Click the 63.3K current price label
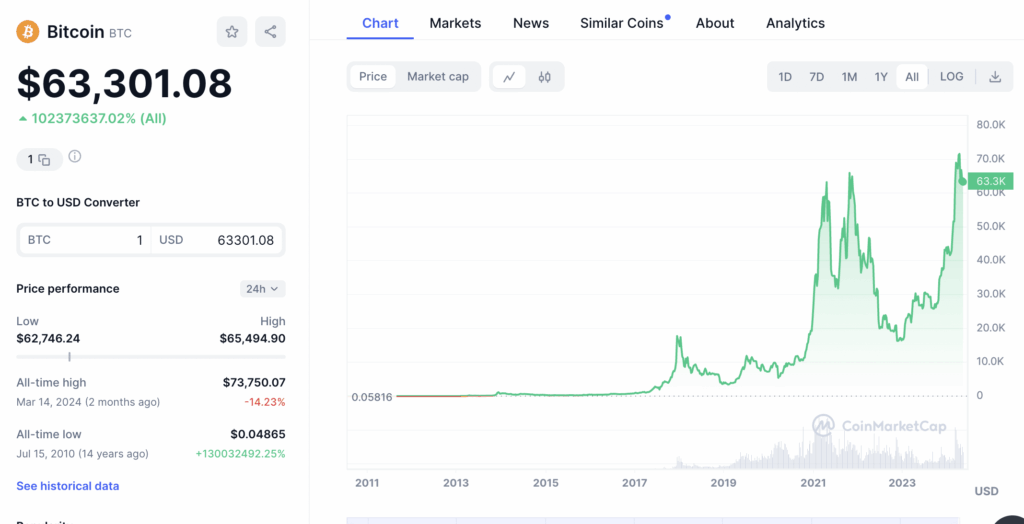 [x=990, y=181]
